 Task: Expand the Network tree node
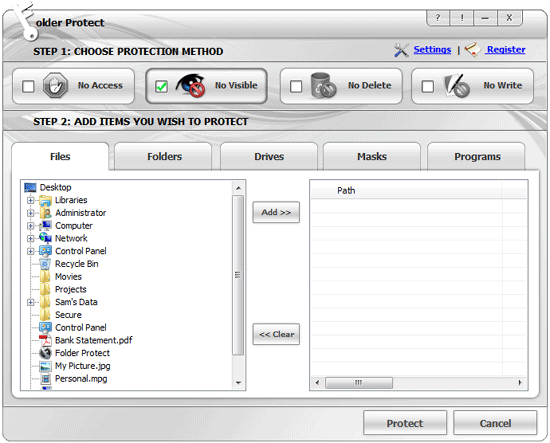click(31, 239)
